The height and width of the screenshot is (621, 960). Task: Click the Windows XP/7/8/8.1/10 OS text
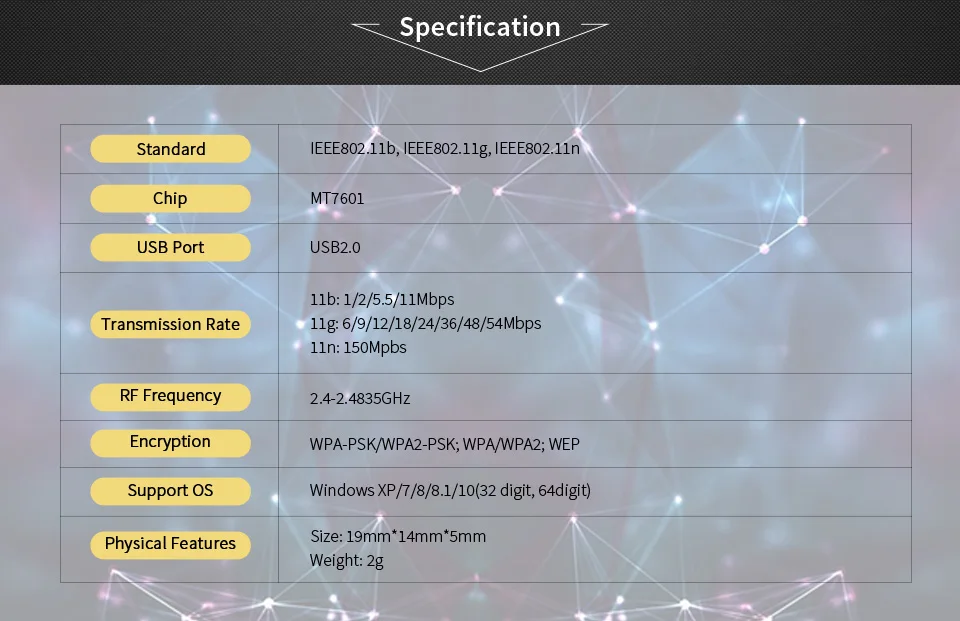pos(450,491)
